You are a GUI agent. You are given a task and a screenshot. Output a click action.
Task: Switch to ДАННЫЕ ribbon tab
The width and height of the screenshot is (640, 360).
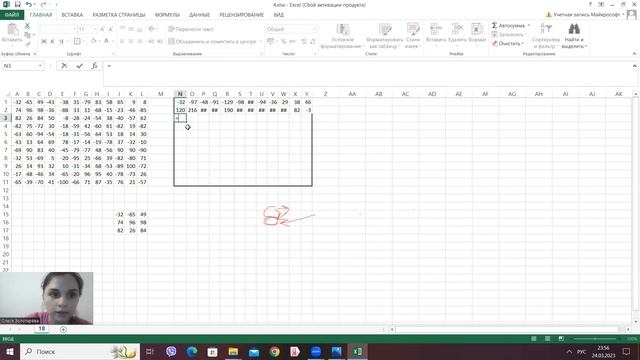199,15
